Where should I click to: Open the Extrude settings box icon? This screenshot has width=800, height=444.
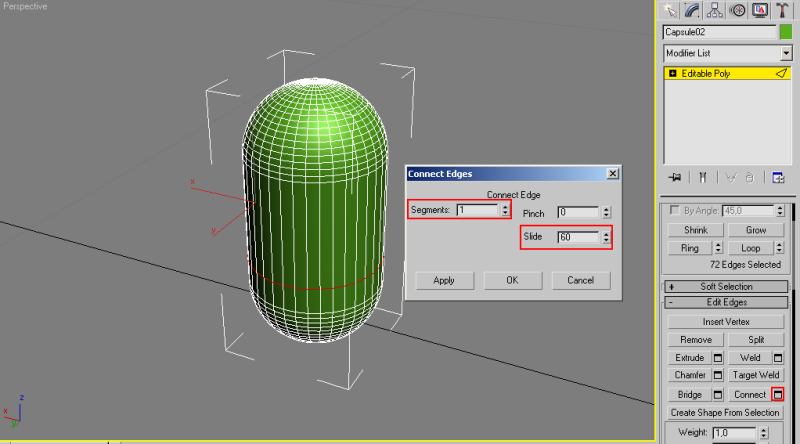718,358
